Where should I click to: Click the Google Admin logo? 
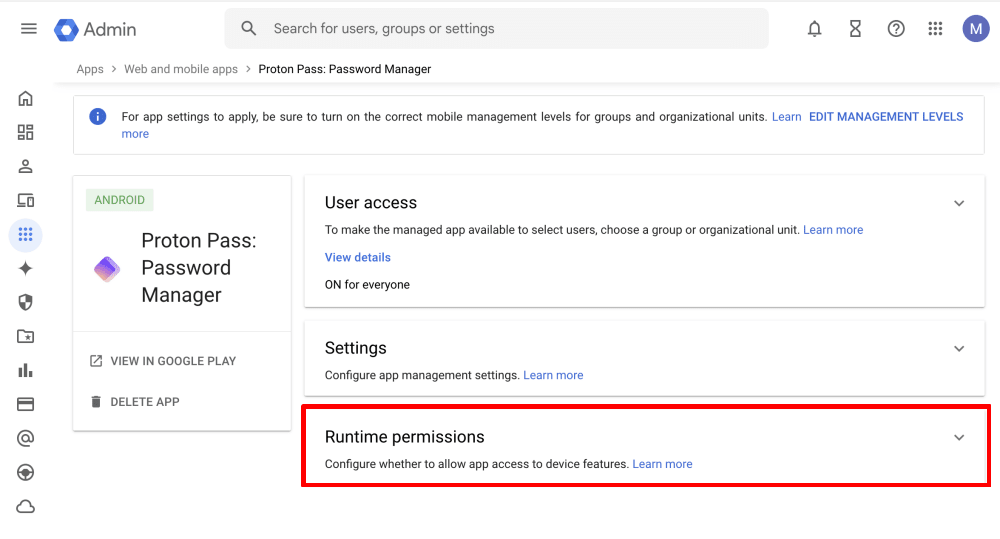point(96,29)
